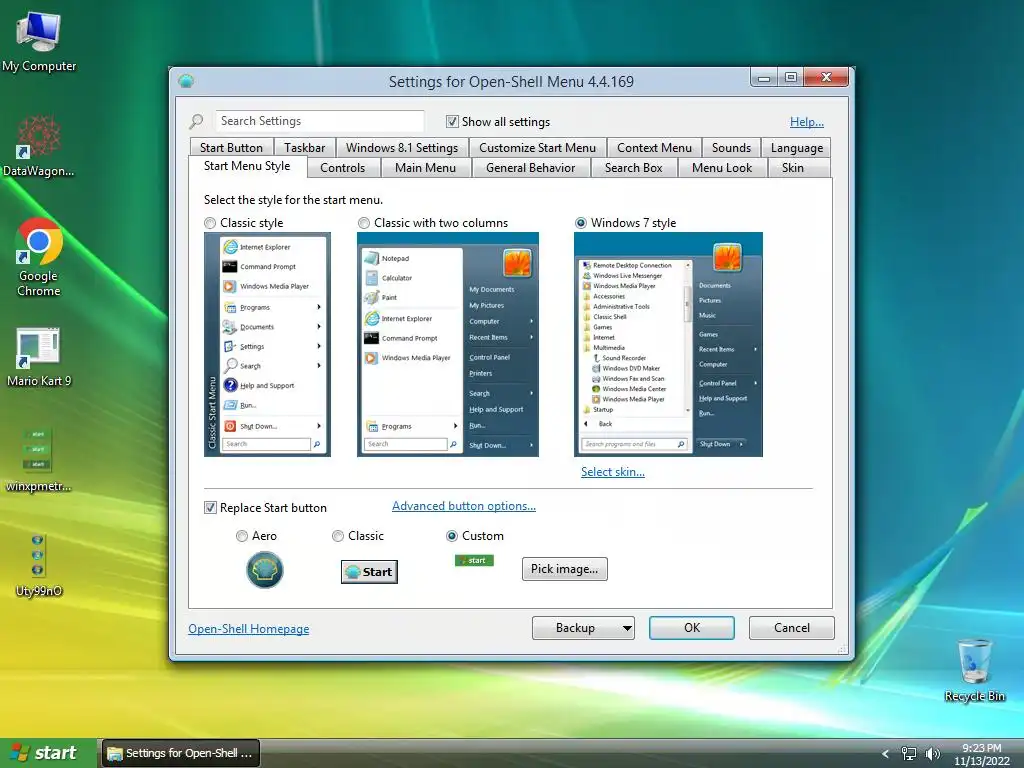This screenshot has width=1024, height=768.
Task: Select the Classic style radio button
Action: (x=210, y=223)
